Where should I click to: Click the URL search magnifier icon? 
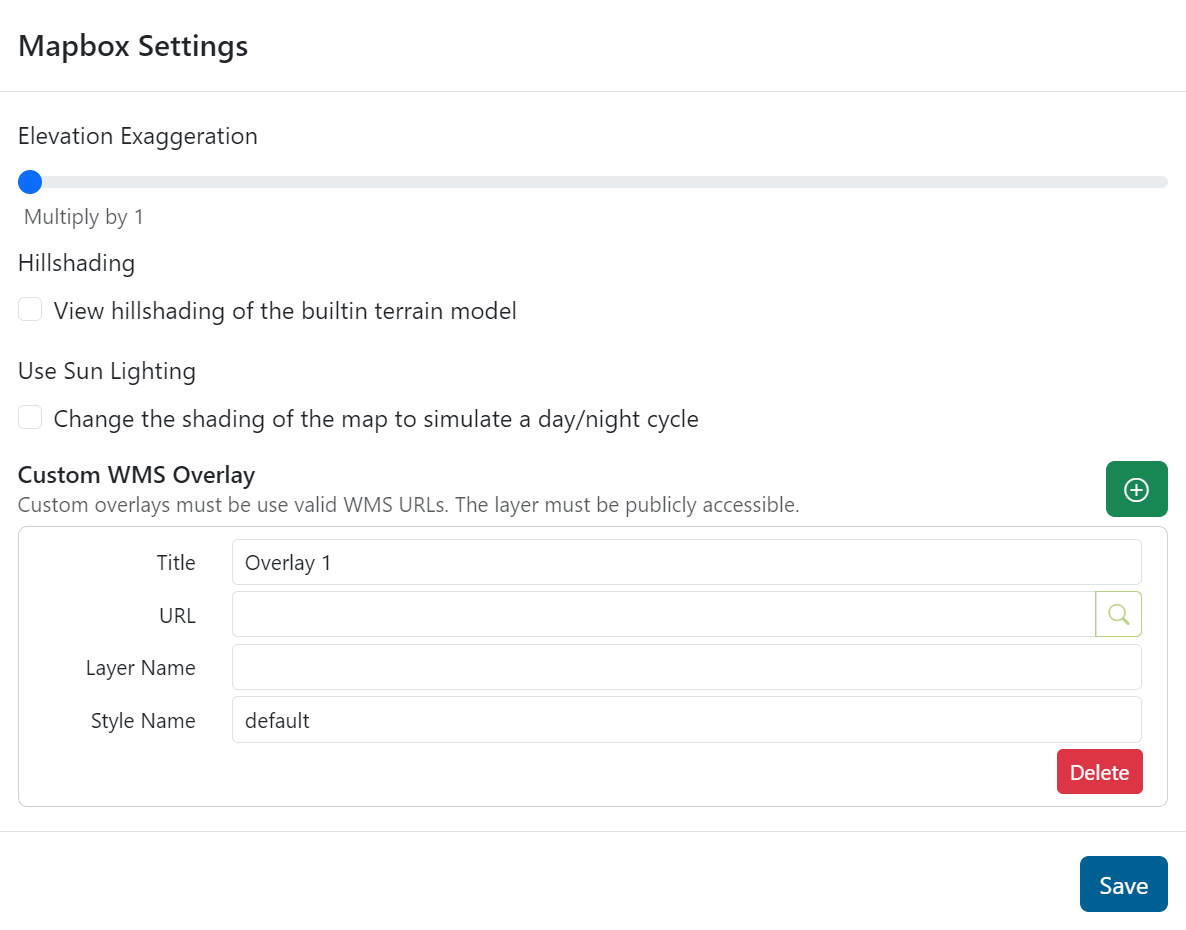pyautogui.click(x=1118, y=614)
